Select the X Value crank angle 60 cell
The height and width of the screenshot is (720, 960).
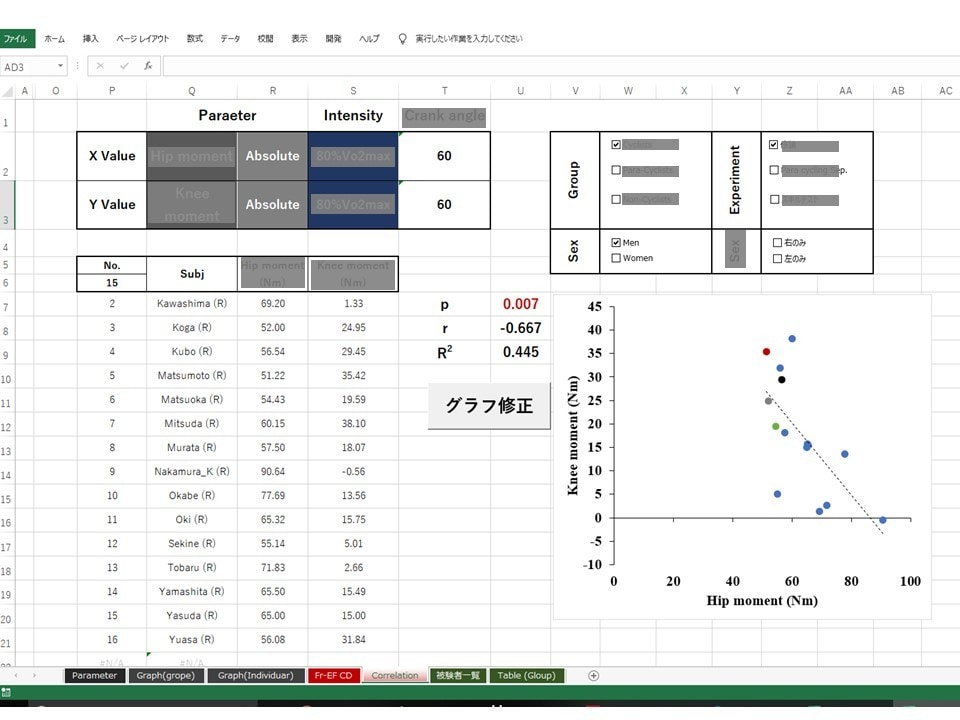(444, 156)
